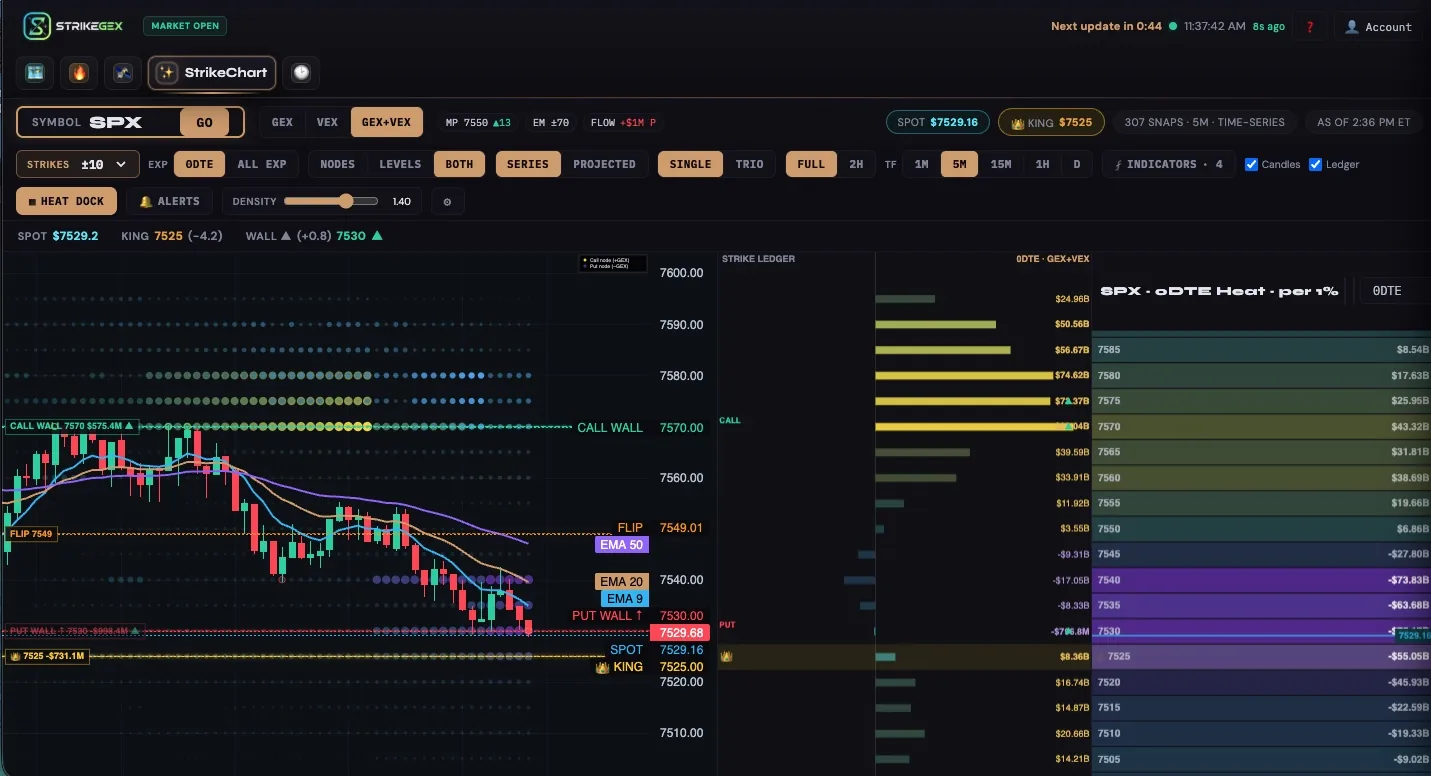Click the EM ±70 stat chip
The image size is (1431, 776).
click(x=550, y=122)
